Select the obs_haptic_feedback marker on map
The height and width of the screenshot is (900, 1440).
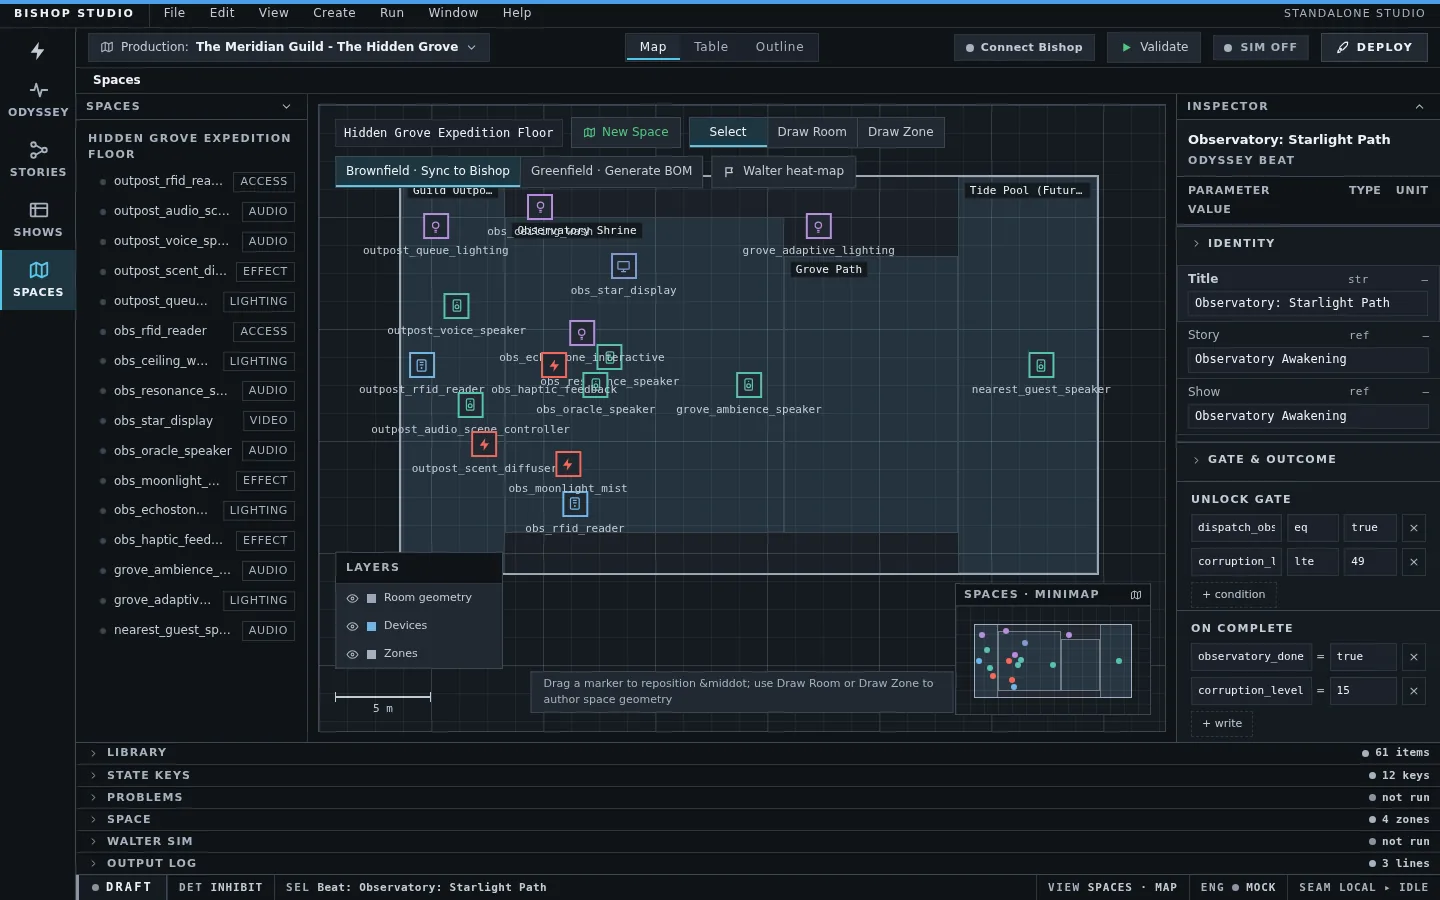pos(554,365)
